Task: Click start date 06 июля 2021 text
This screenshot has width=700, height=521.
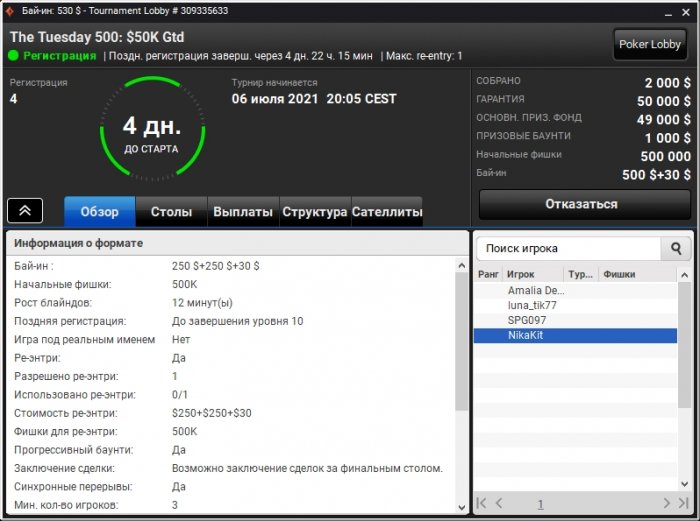Action: [275, 99]
